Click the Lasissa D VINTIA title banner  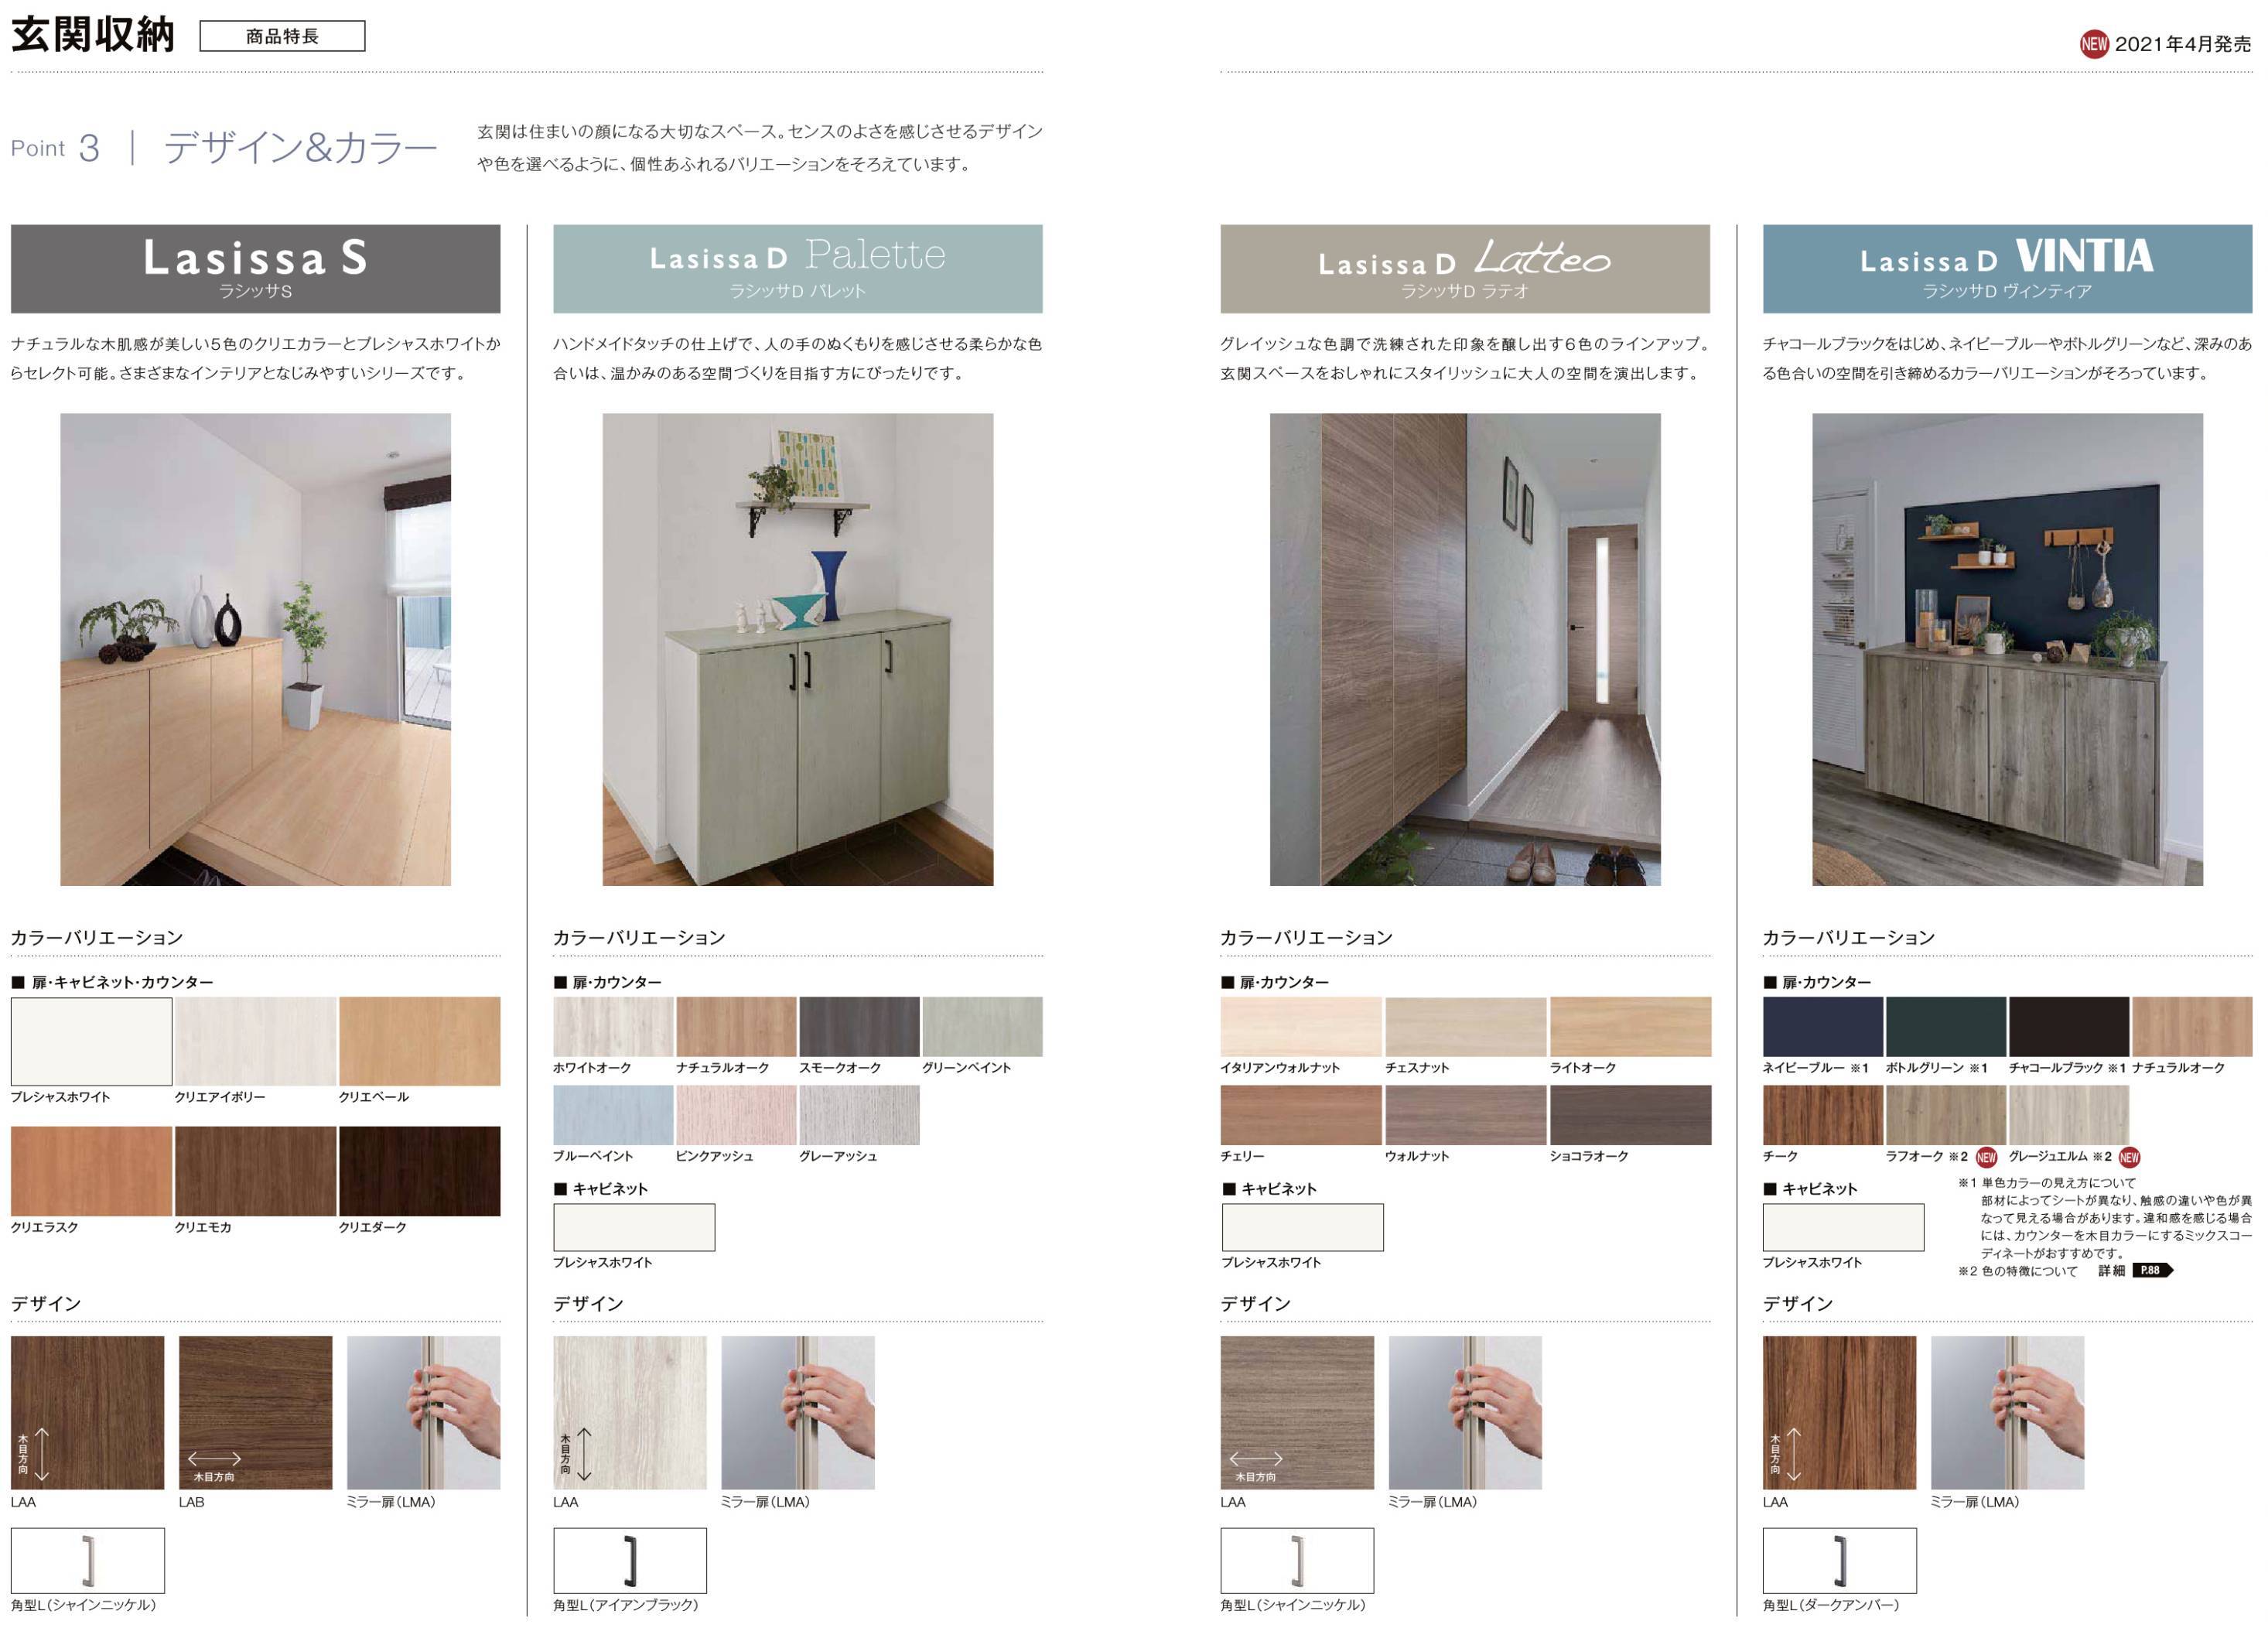pyautogui.click(x=2007, y=268)
